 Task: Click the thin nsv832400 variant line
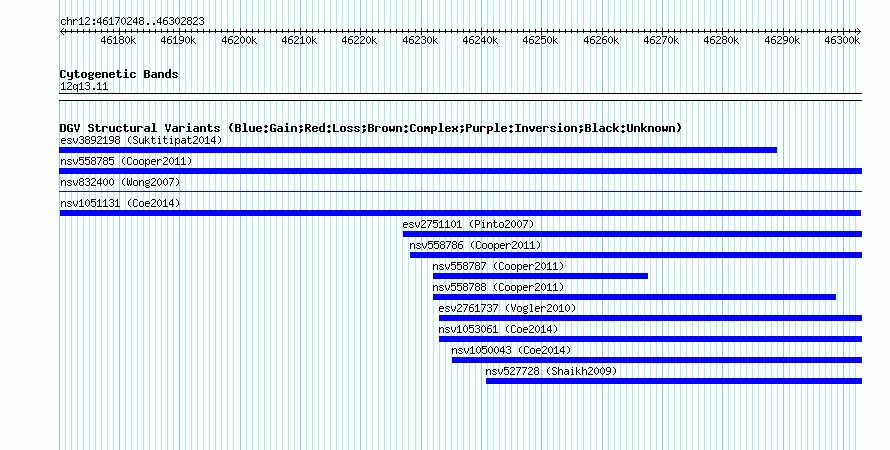coord(460,192)
